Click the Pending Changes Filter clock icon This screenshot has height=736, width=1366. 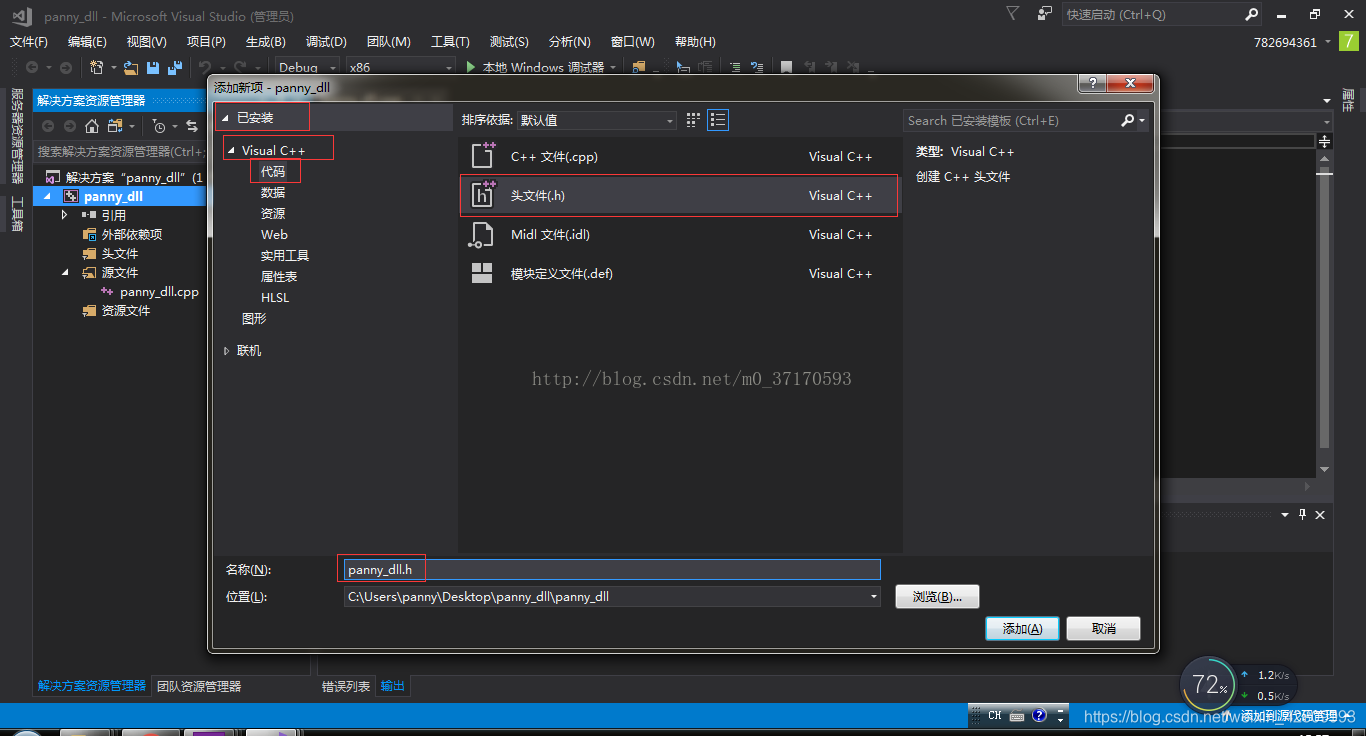[x=159, y=126]
